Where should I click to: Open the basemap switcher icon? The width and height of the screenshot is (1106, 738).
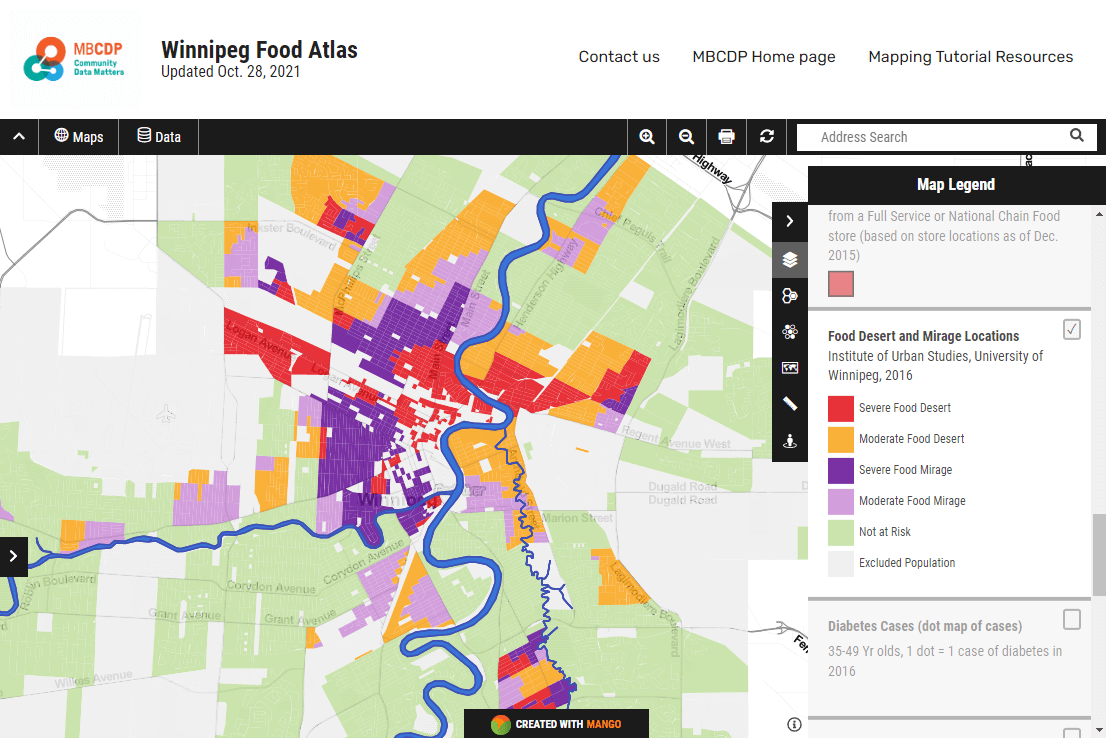pos(790,367)
